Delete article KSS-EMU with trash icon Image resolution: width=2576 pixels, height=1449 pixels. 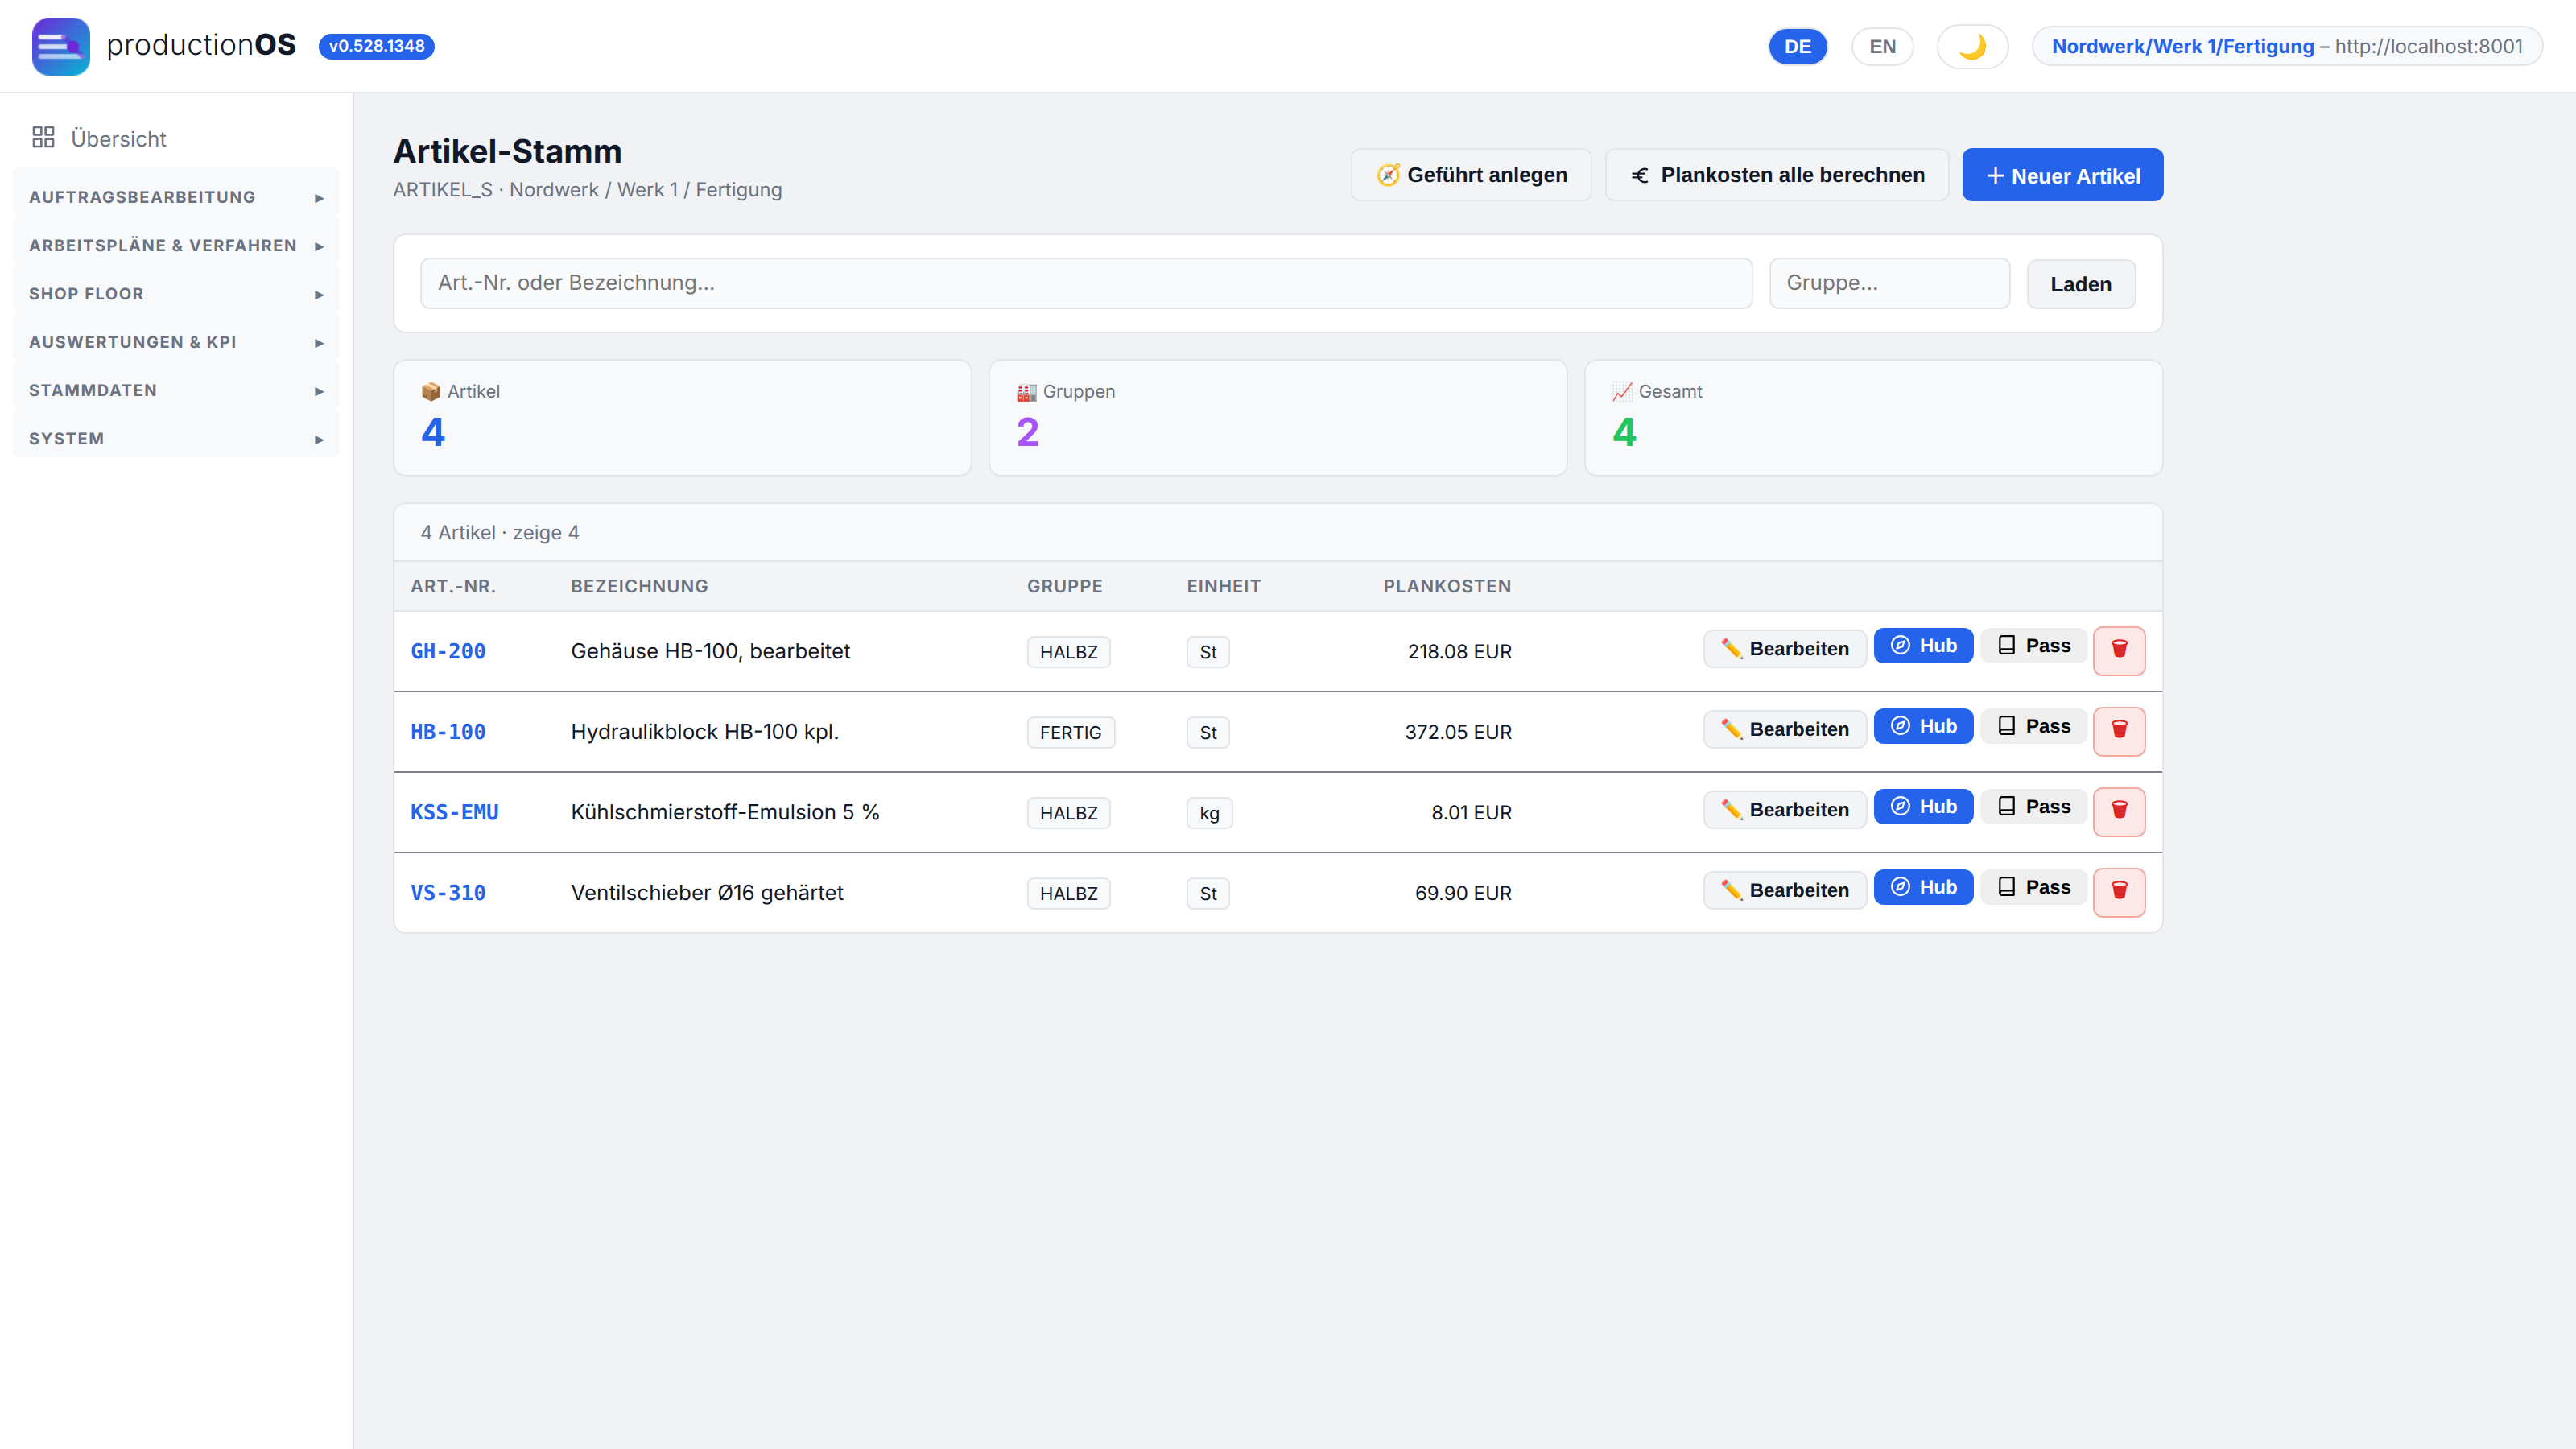pyautogui.click(x=2119, y=811)
